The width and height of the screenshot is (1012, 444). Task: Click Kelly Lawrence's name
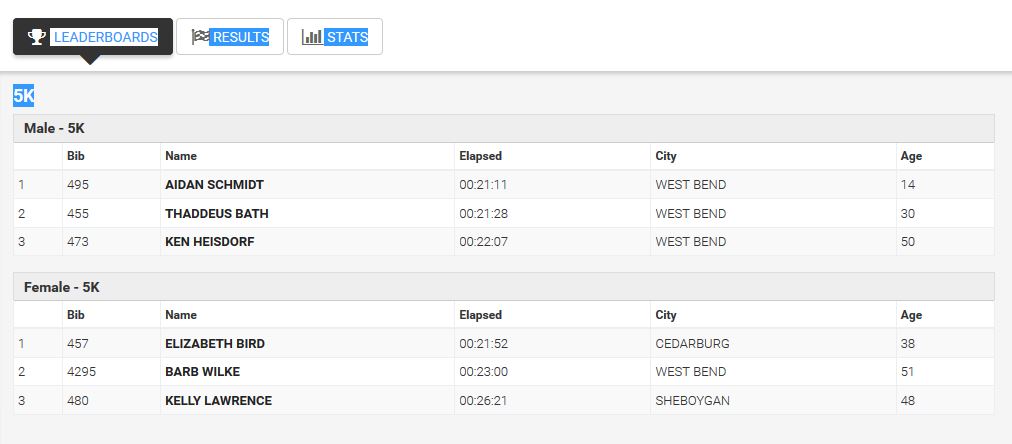[x=218, y=401]
